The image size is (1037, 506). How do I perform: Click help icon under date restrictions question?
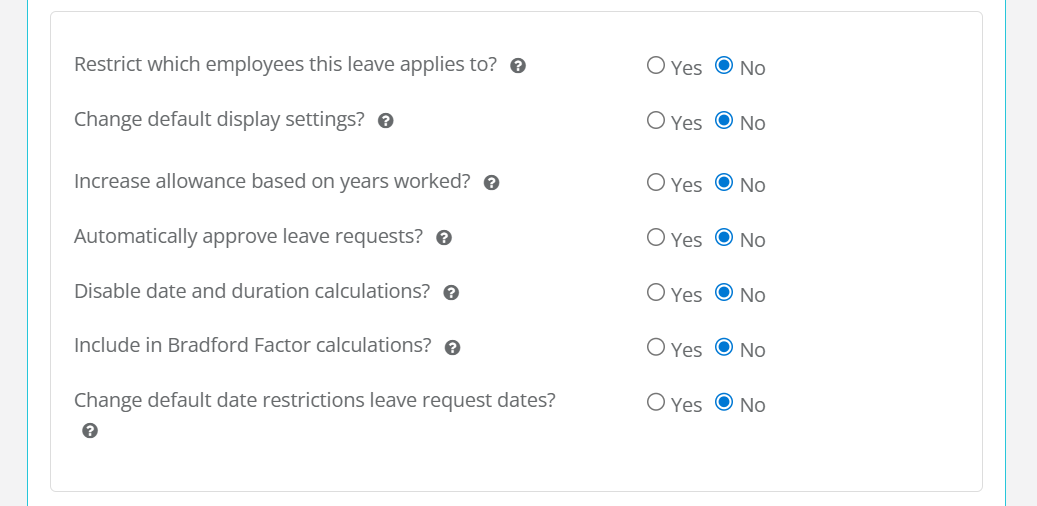(x=90, y=431)
